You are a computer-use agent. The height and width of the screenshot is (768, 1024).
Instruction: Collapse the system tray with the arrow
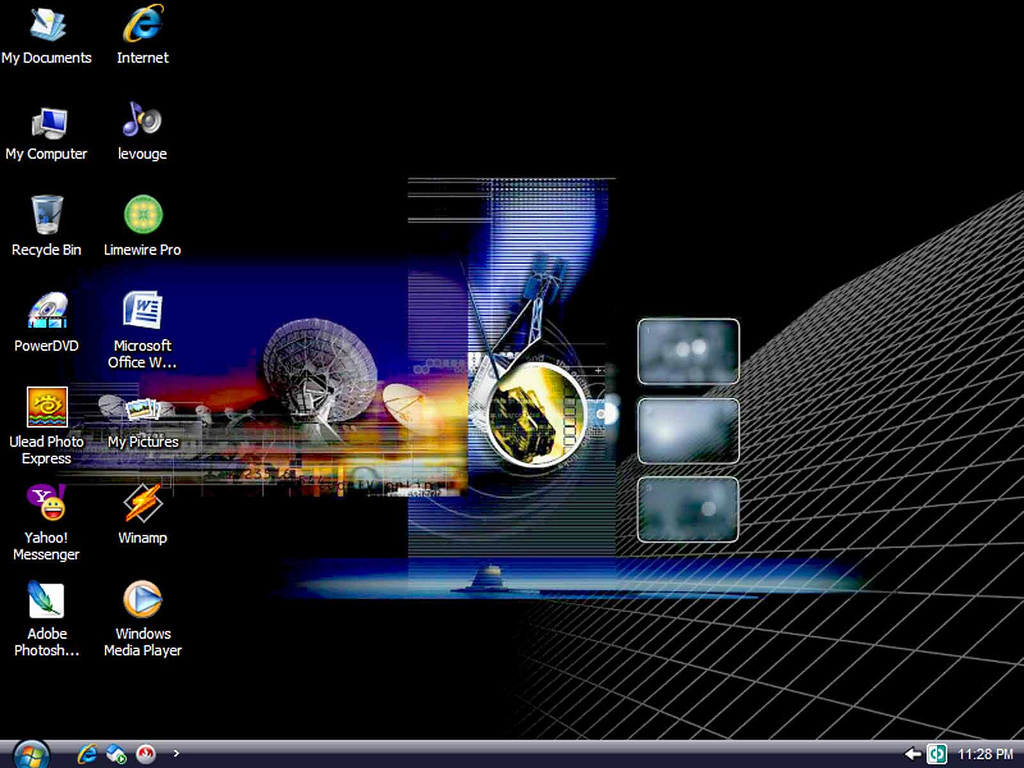pyautogui.click(x=911, y=754)
